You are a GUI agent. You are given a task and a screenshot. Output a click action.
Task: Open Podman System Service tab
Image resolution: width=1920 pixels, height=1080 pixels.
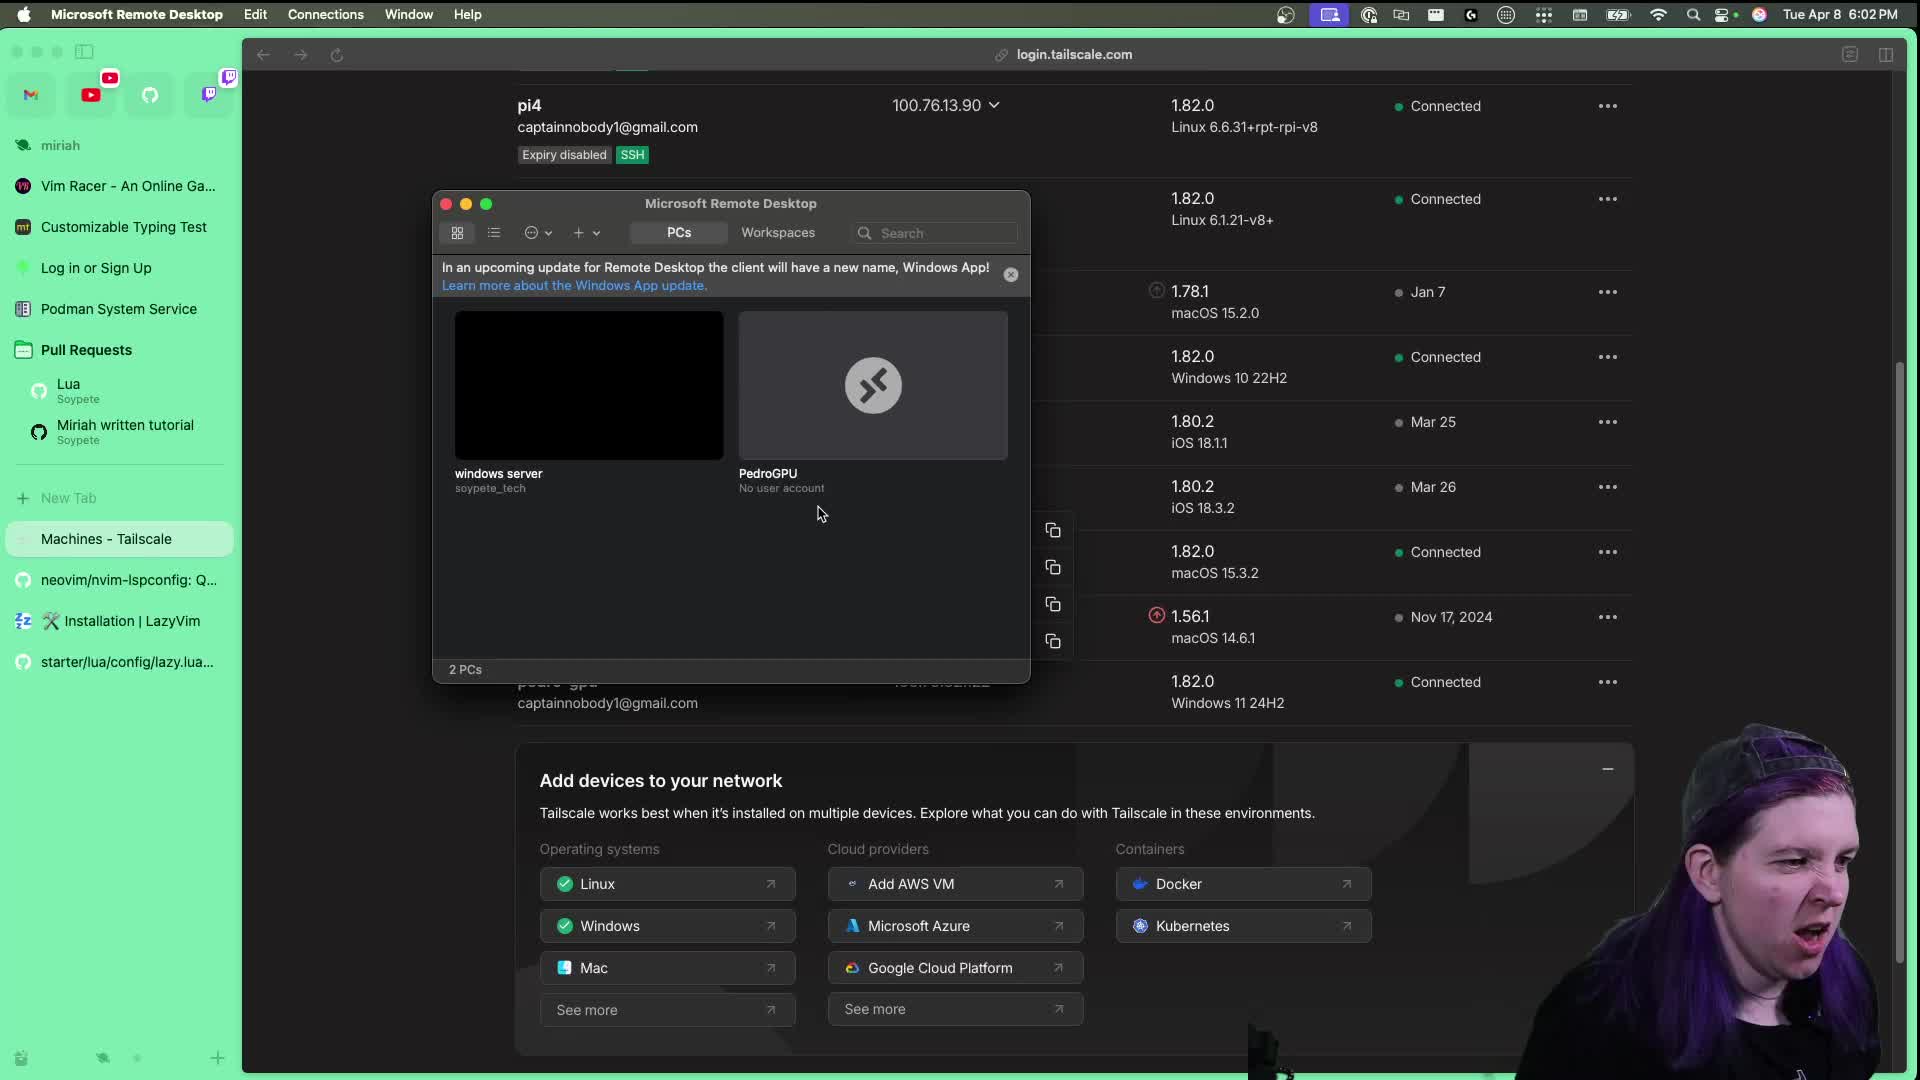(120, 309)
